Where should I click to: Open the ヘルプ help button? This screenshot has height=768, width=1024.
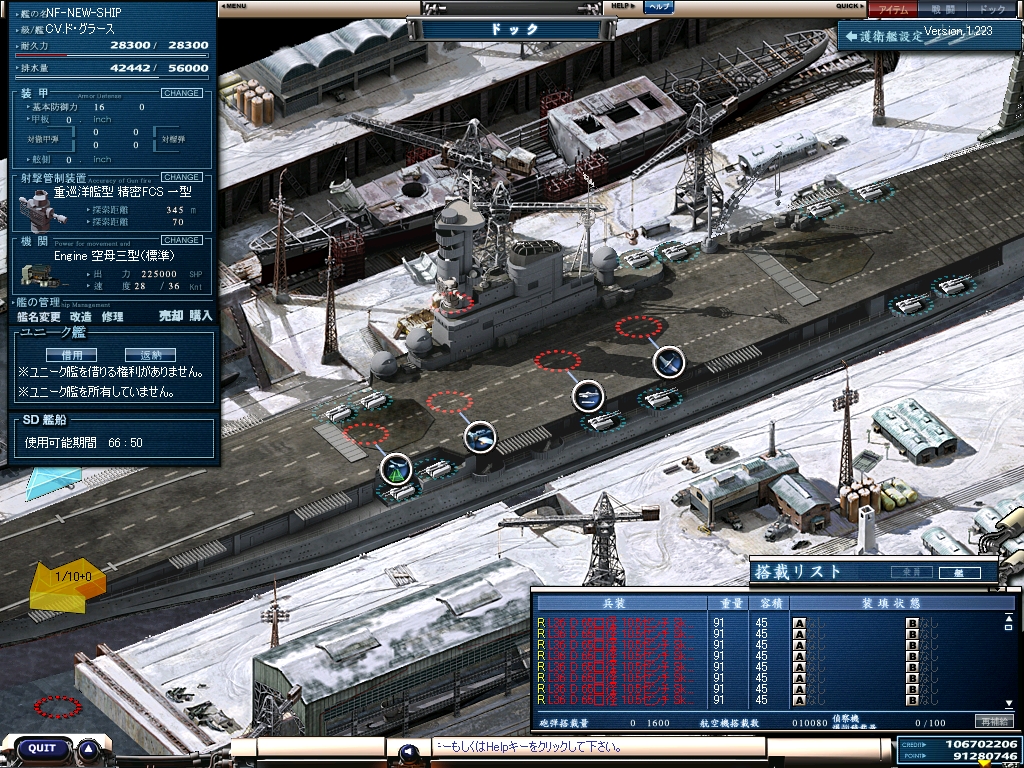click(659, 7)
